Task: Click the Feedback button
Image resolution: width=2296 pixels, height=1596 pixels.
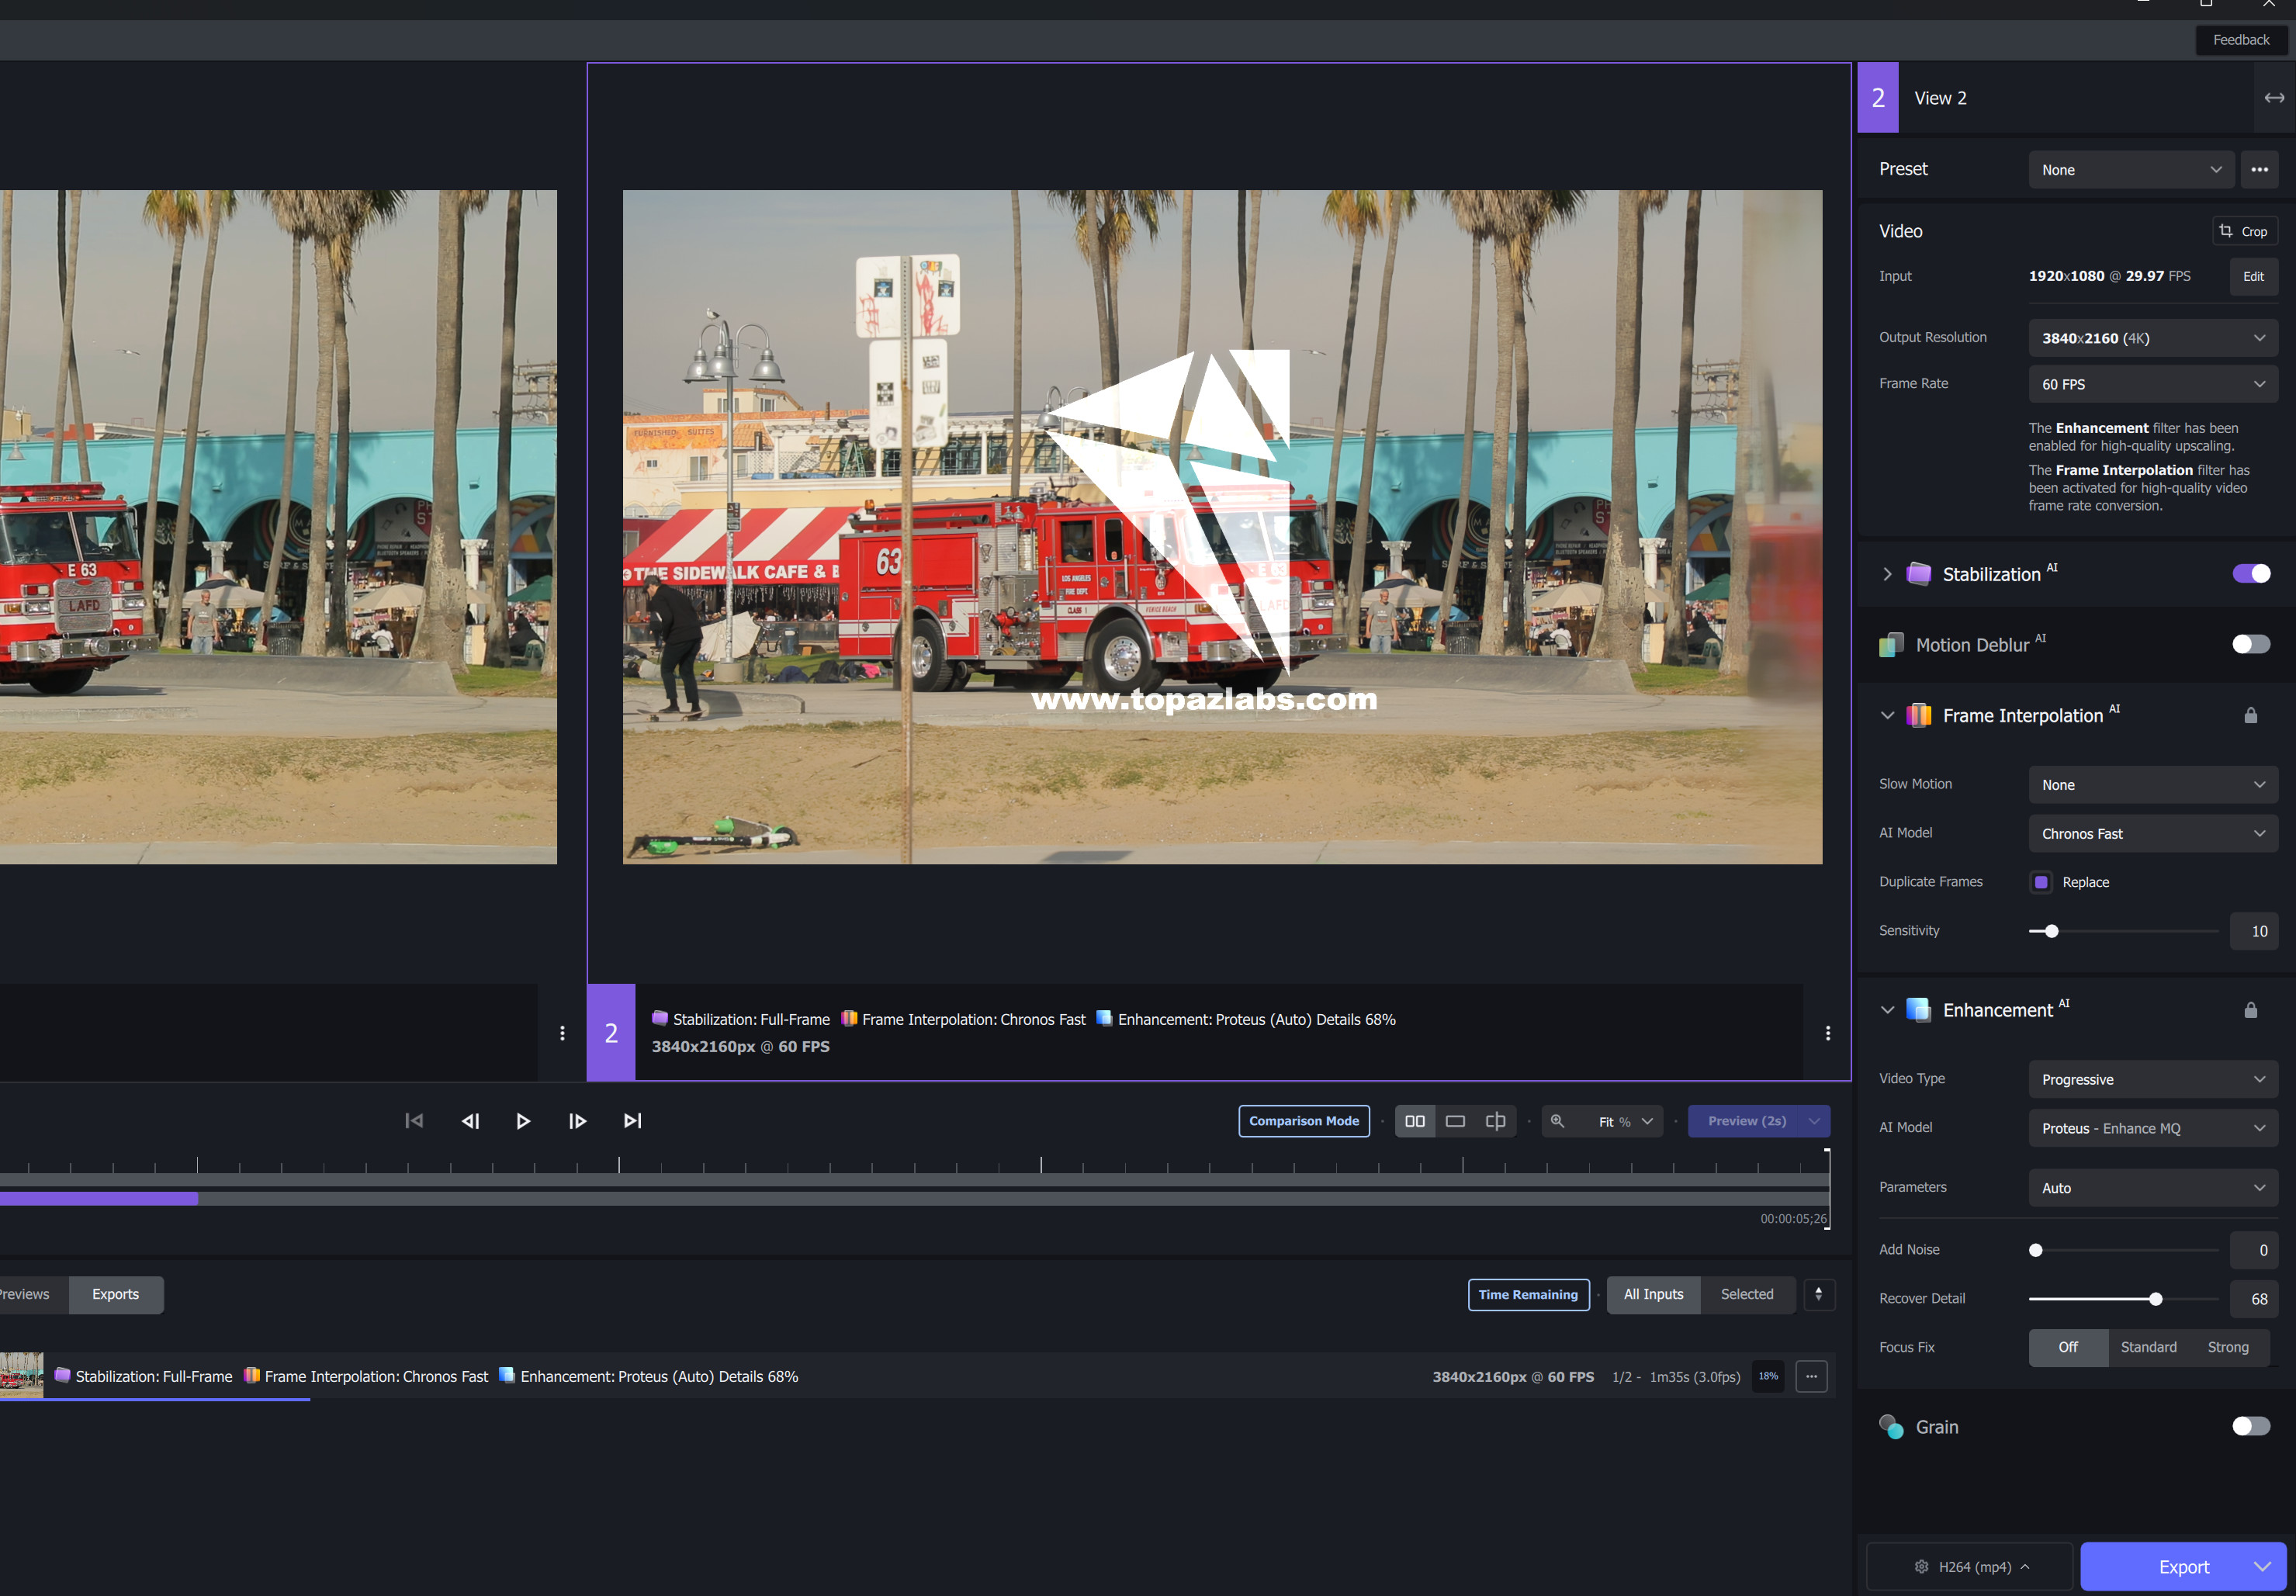Action: (2240, 40)
